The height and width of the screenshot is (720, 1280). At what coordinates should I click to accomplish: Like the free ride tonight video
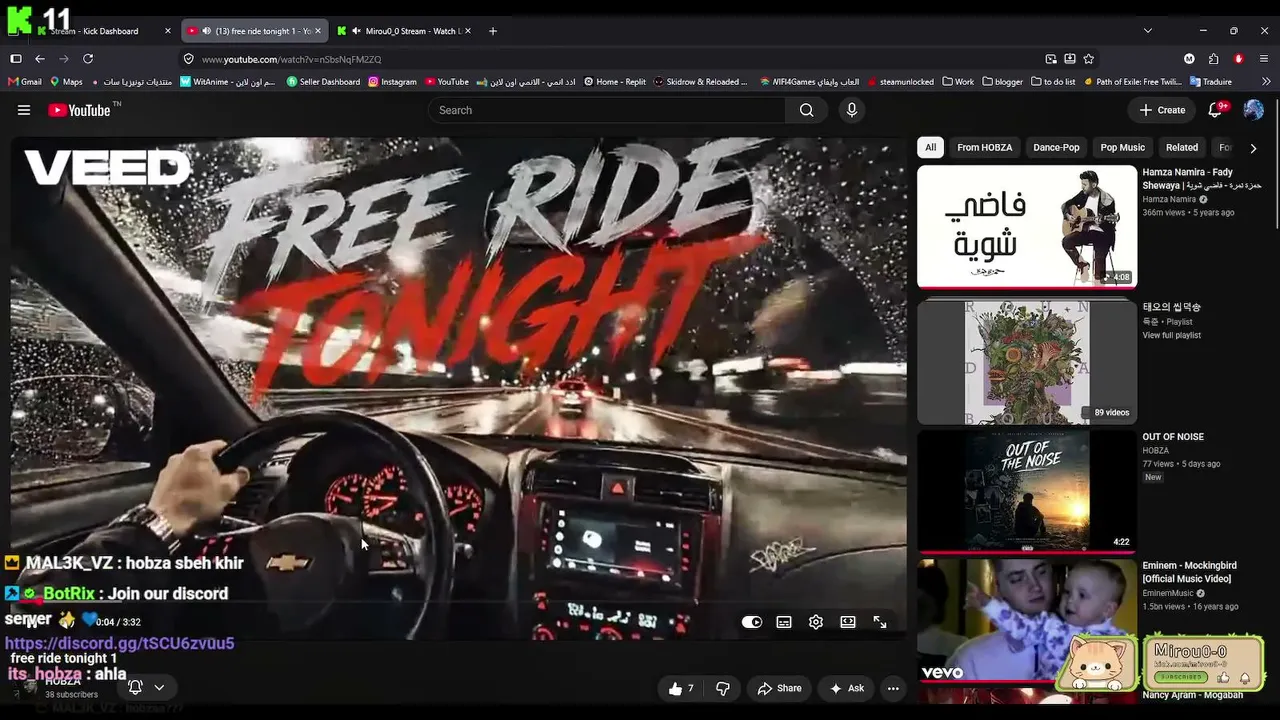(x=681, y=688)
